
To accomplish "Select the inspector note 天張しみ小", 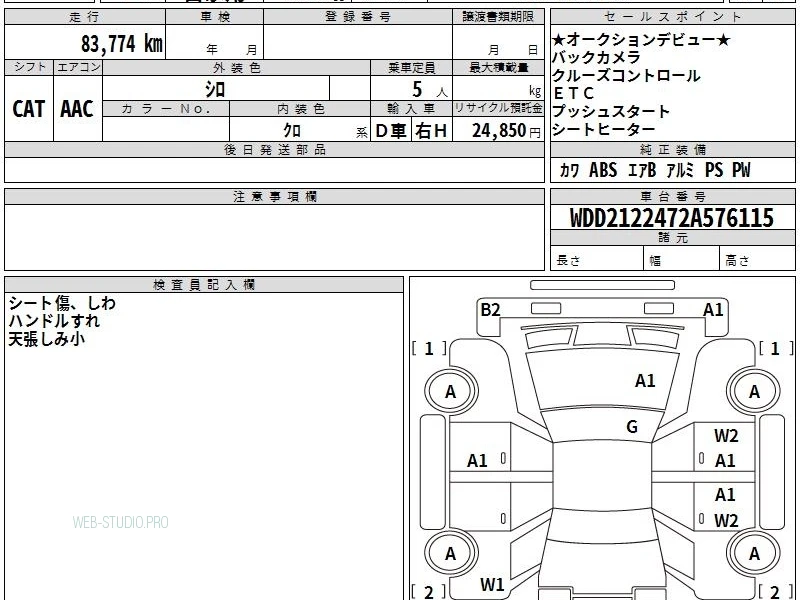I will (x=46, y=339).
